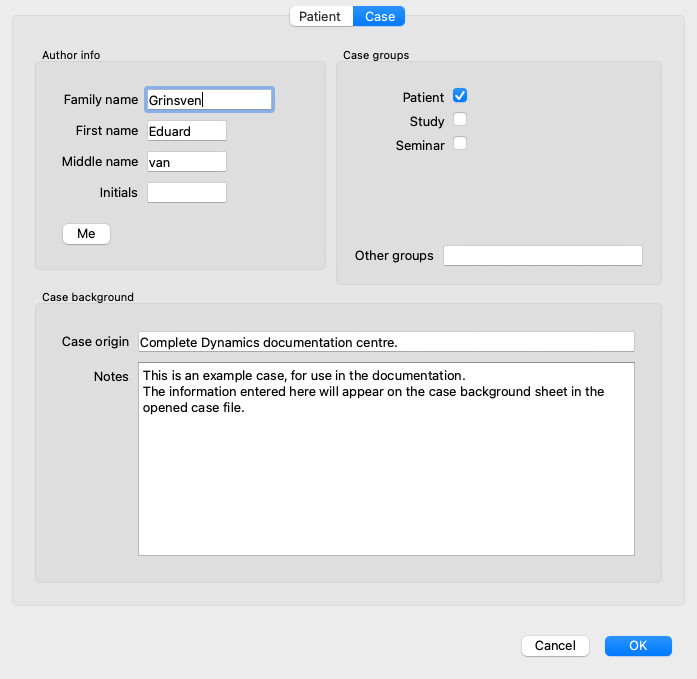Click the Seminar label text

pos(420,145)
